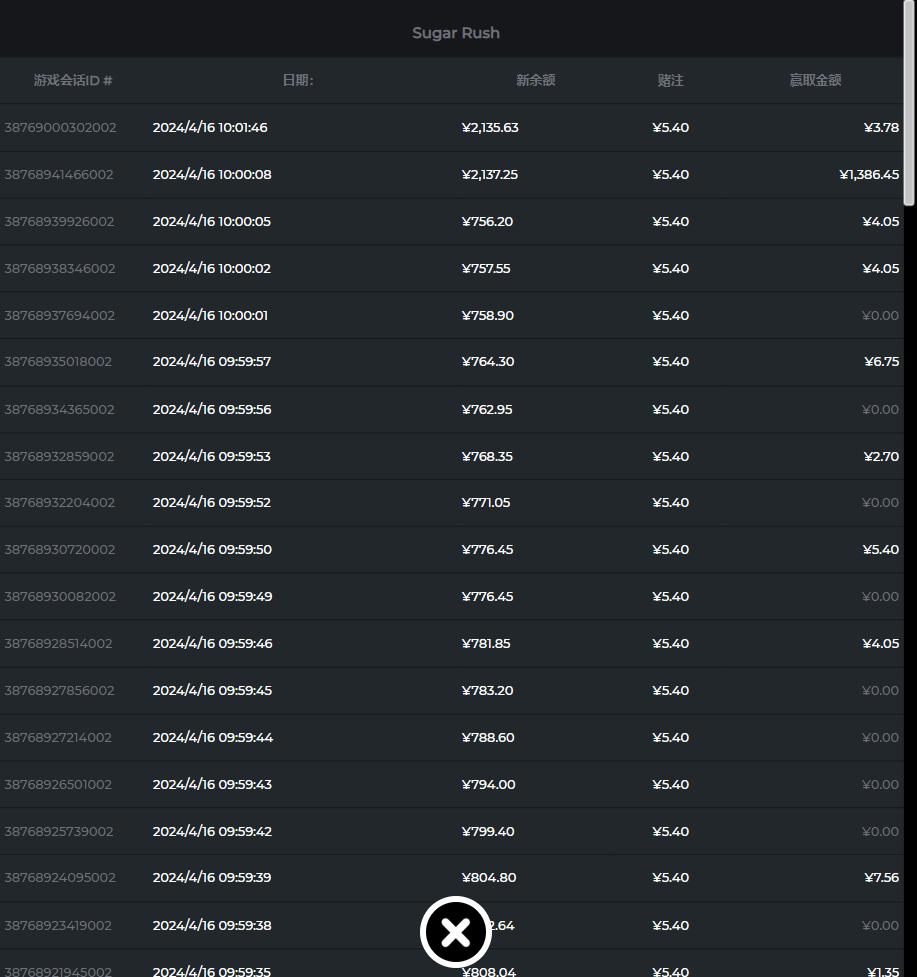This screenshot has height=977, width=917.
Task: Click the Sugar Rush title
Action: point(456,33)
